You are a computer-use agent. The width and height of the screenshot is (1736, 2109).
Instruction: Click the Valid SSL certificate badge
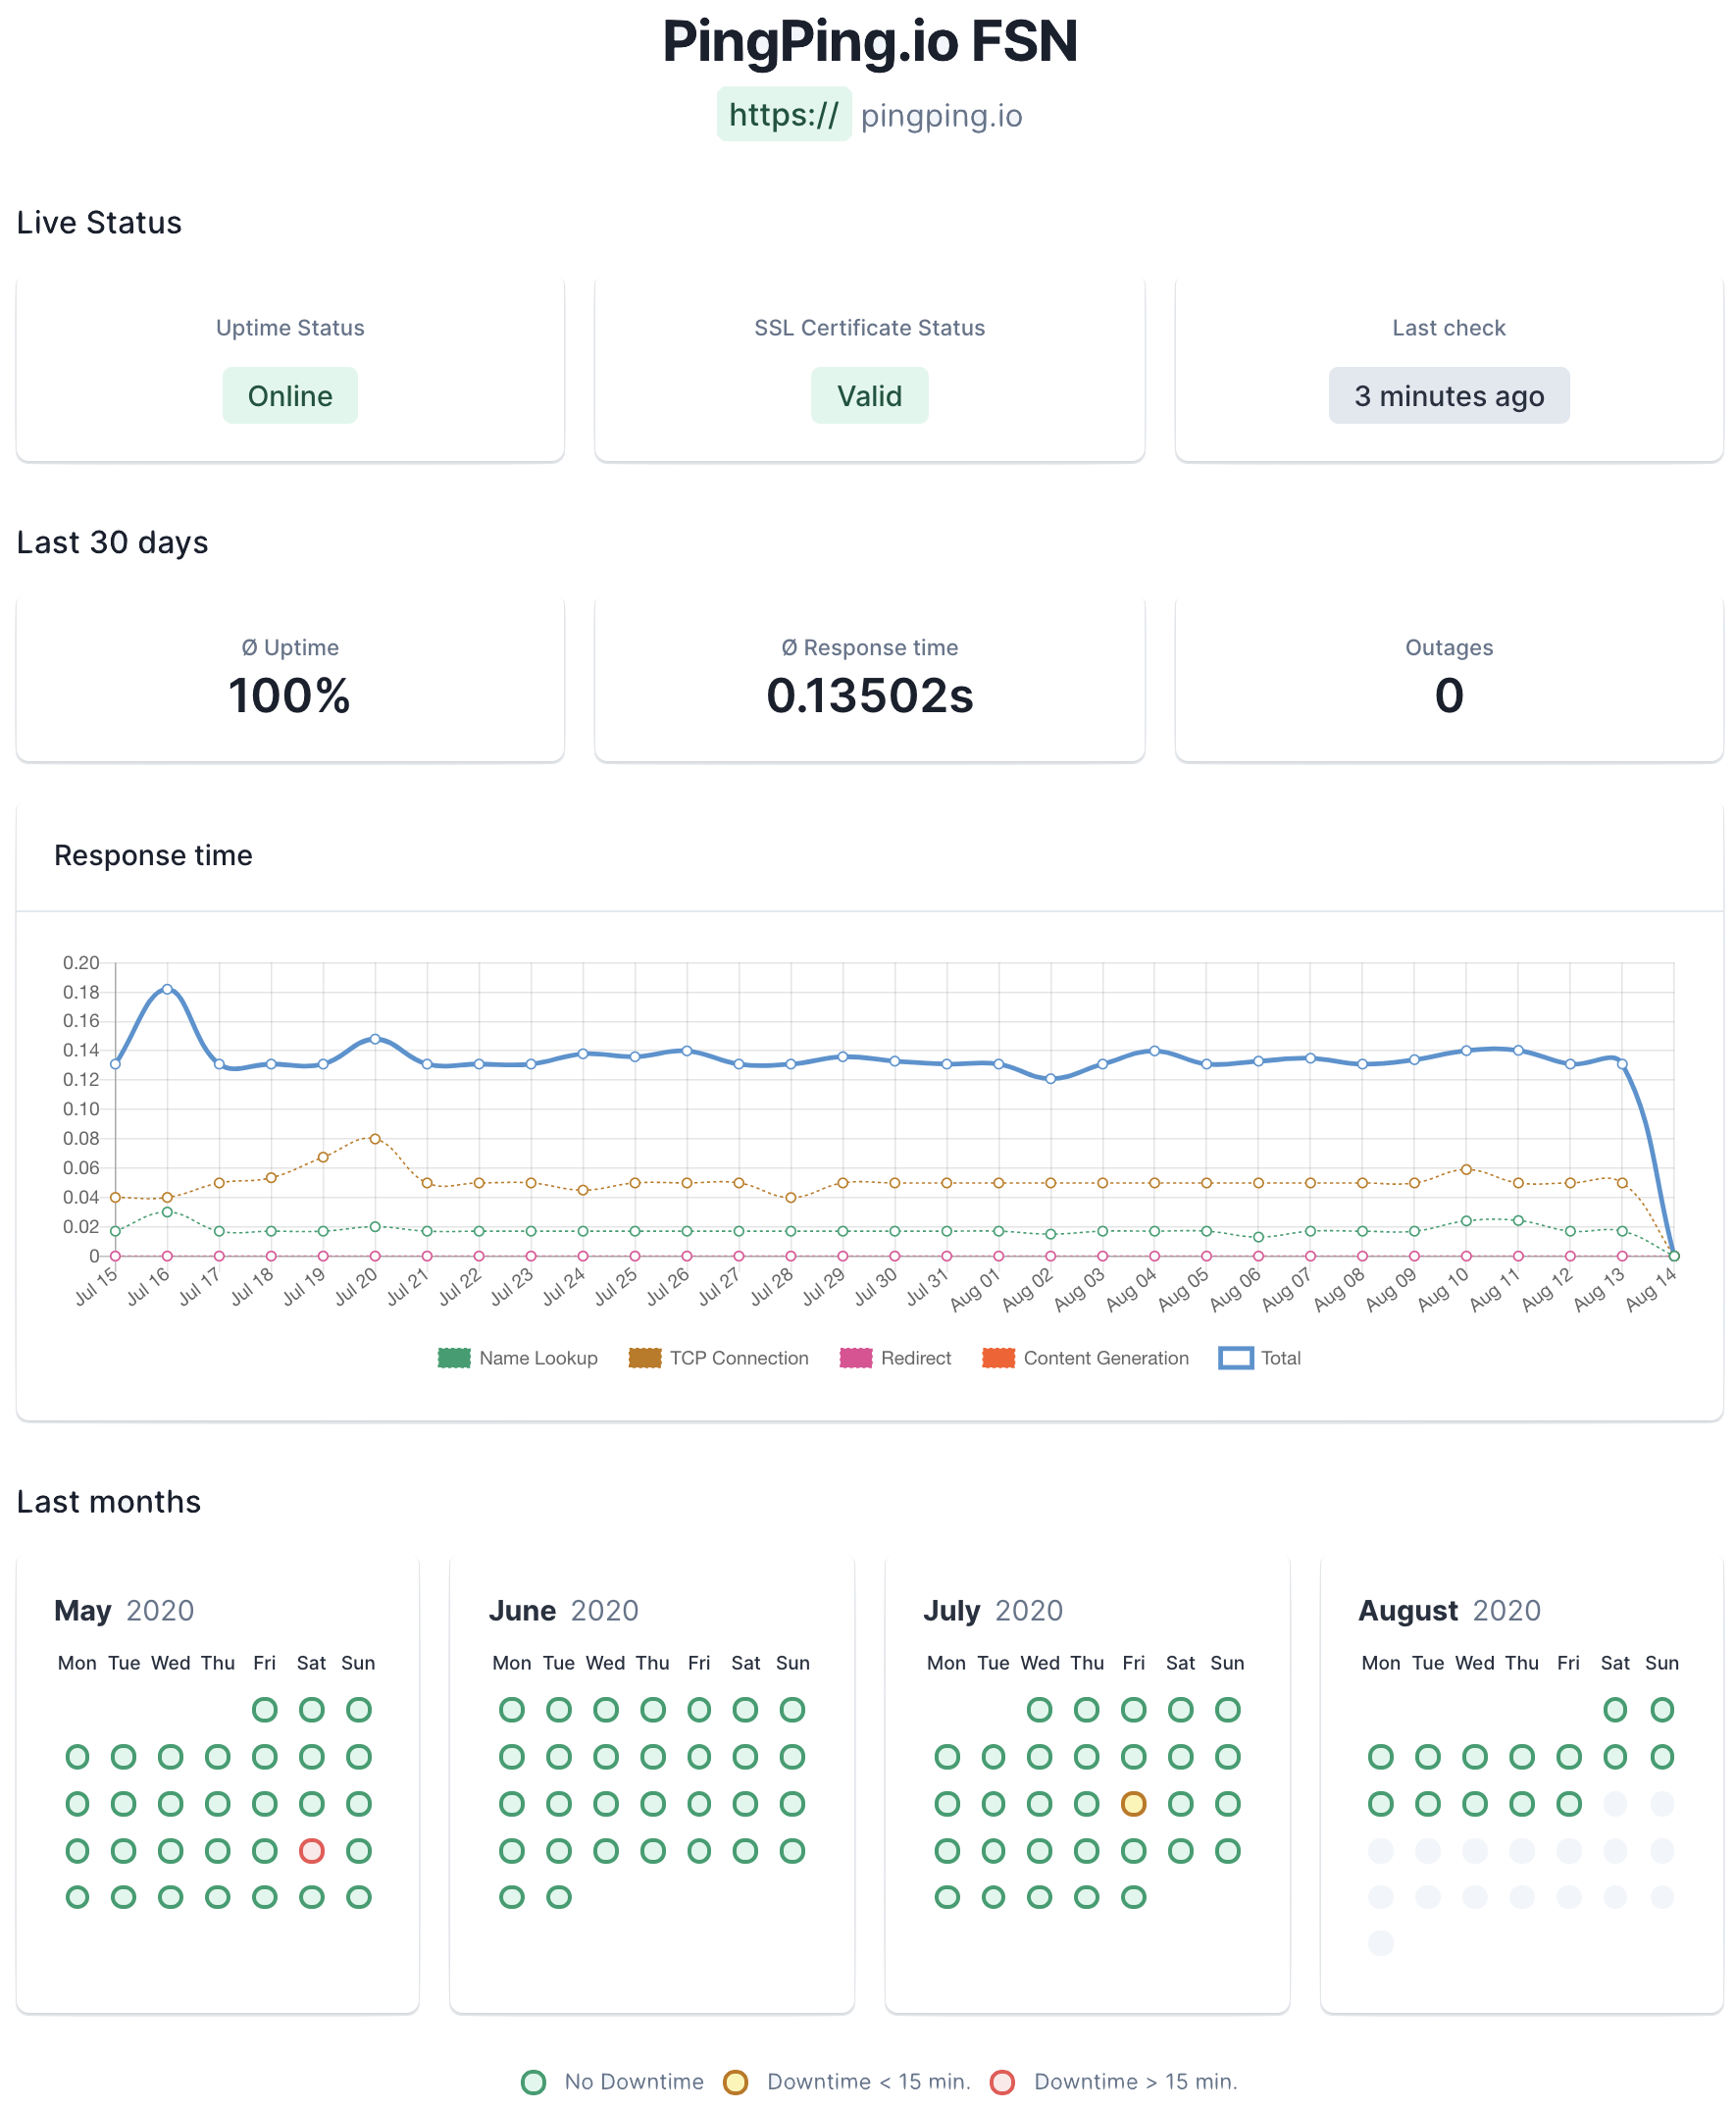pos(868,395)
